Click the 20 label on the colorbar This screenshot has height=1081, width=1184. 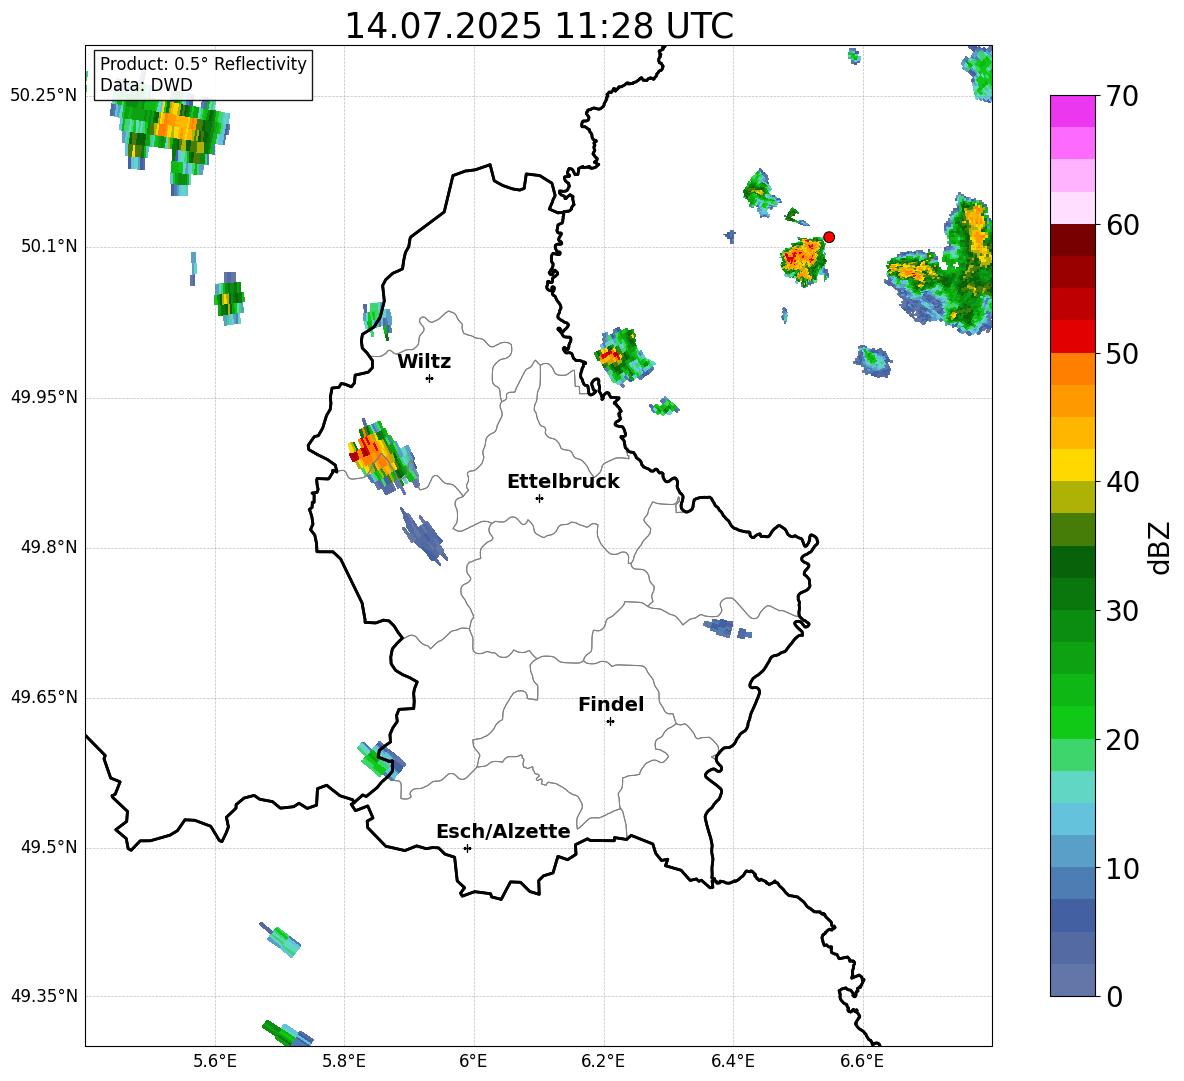click(1121, 740)
